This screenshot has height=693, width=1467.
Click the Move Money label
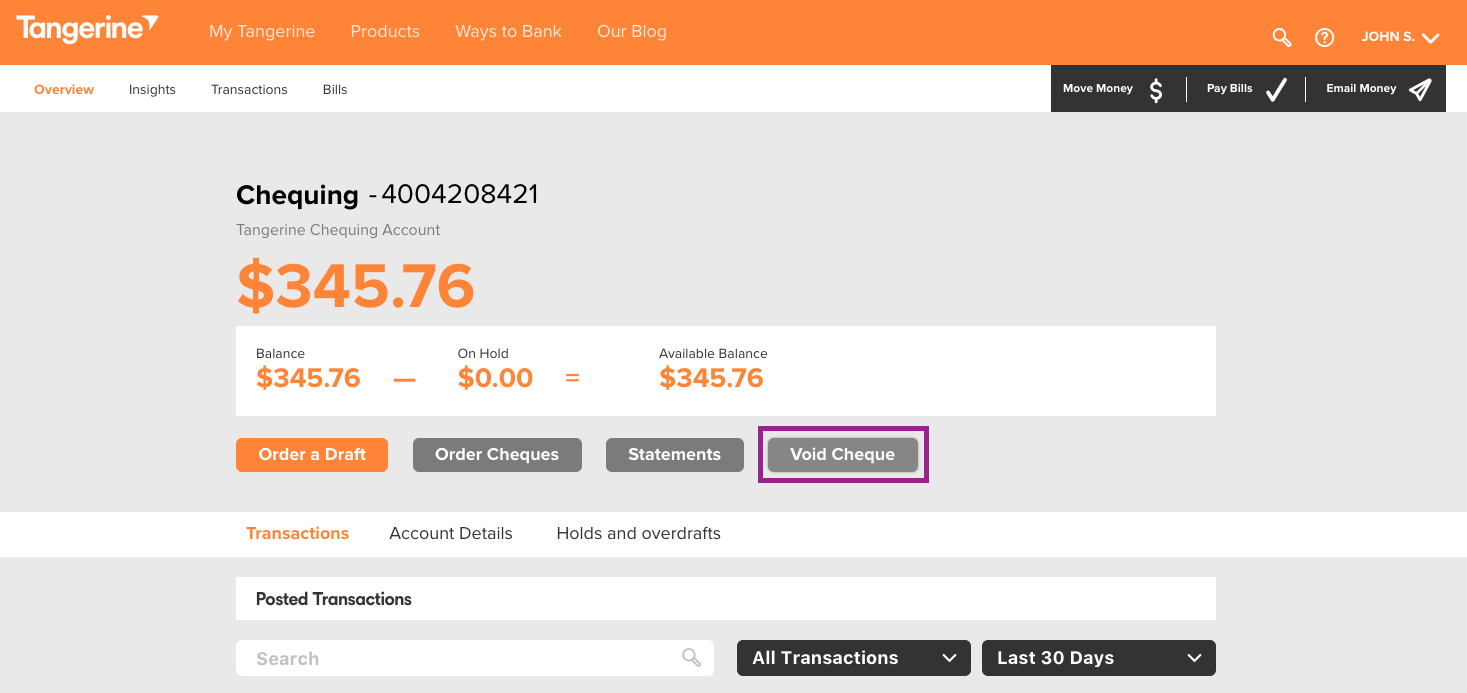[1098, 88]
